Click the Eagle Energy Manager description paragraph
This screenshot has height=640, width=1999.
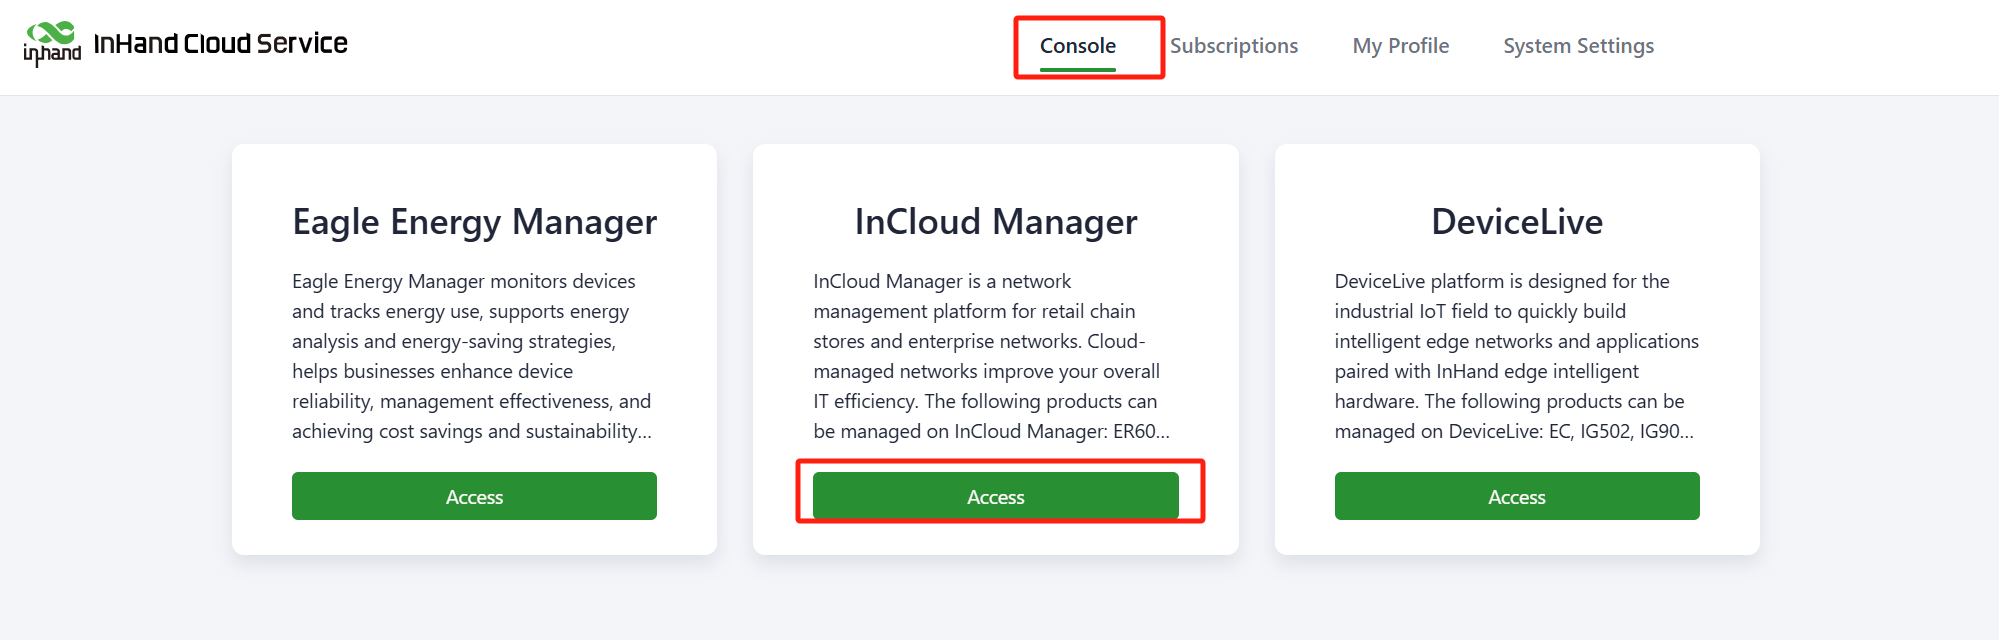coord(472,356)
